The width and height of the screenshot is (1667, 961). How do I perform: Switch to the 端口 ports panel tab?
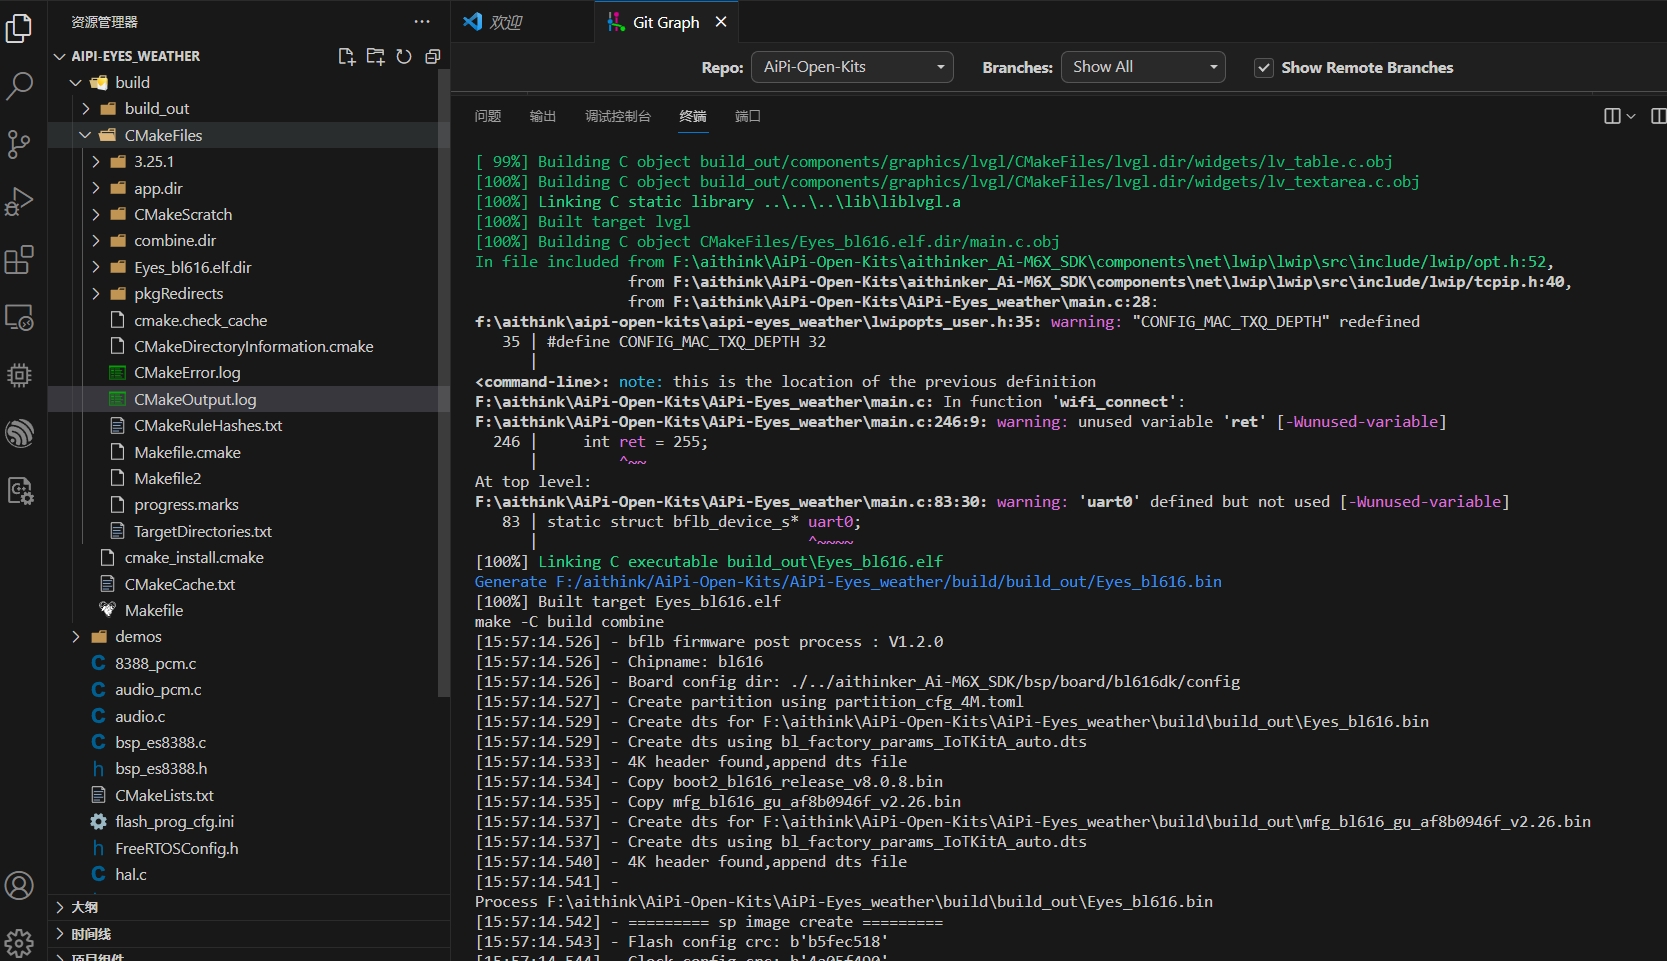(x=748, y=116)
